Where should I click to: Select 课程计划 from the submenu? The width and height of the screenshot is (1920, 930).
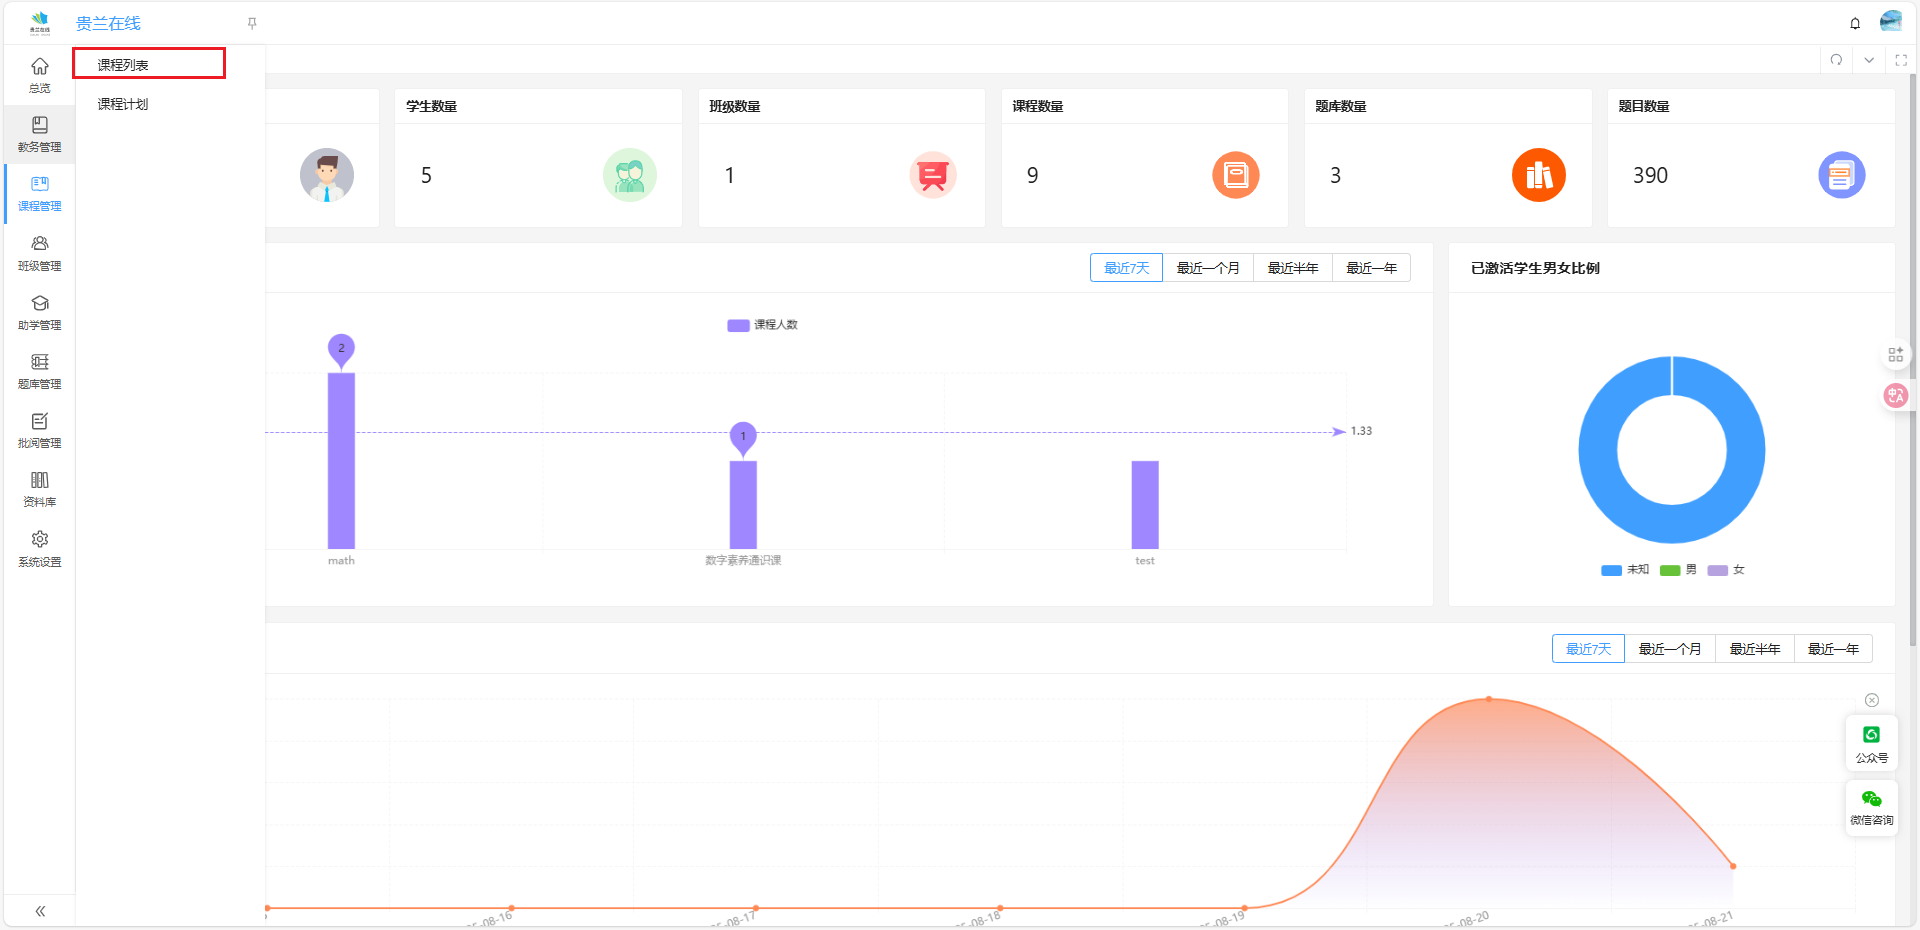coord(123,104)
